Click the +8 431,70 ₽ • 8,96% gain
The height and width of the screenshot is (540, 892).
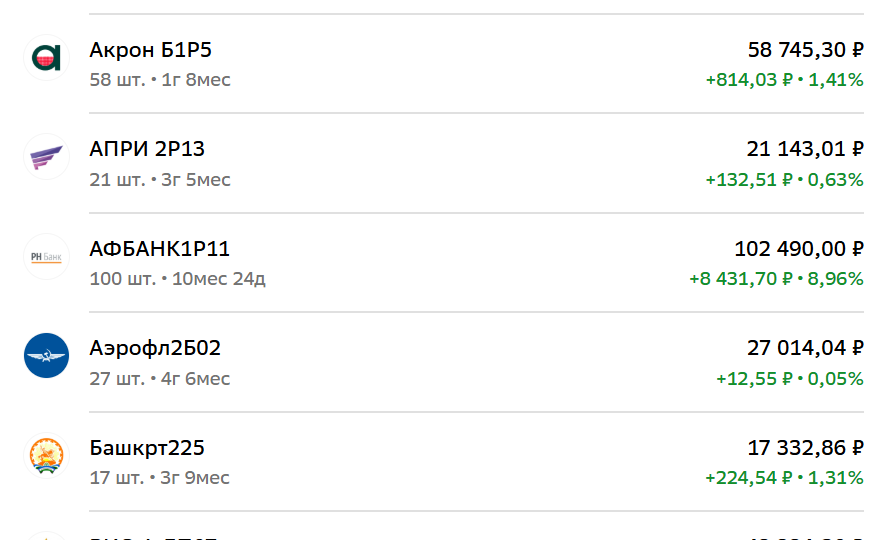tap(777, 279)
